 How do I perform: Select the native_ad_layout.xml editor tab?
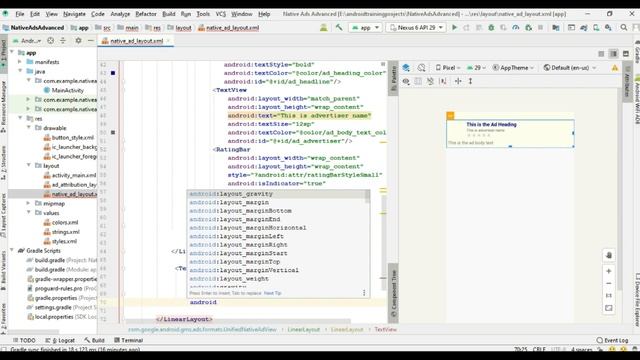coord(136,41)
